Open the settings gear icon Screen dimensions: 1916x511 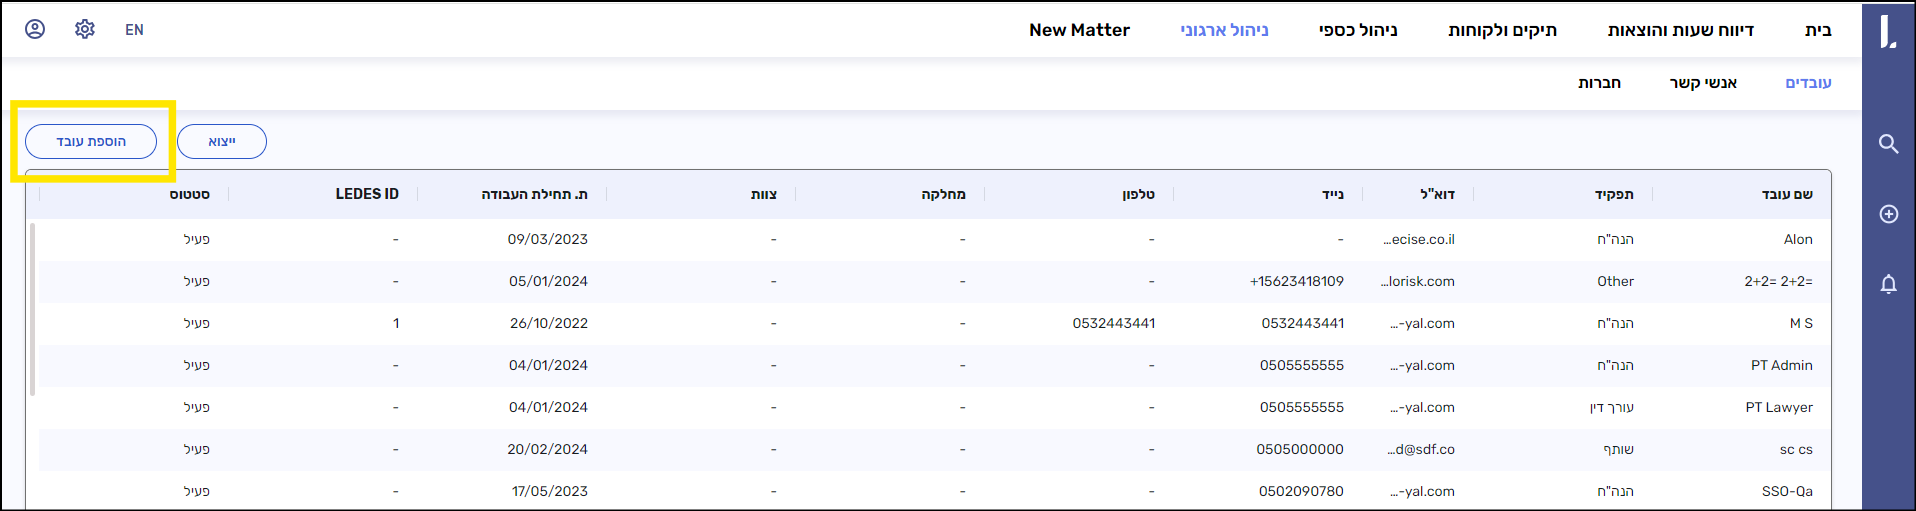point(85,30)
